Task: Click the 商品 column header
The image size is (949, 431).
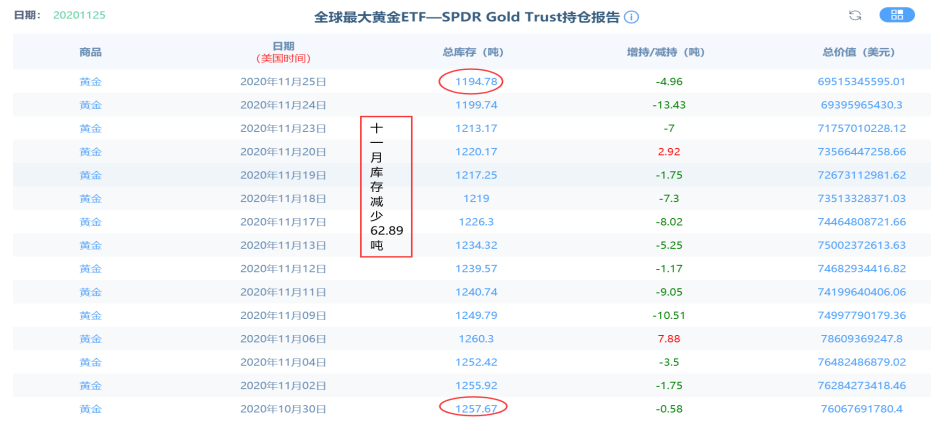Action: [90, 52]
